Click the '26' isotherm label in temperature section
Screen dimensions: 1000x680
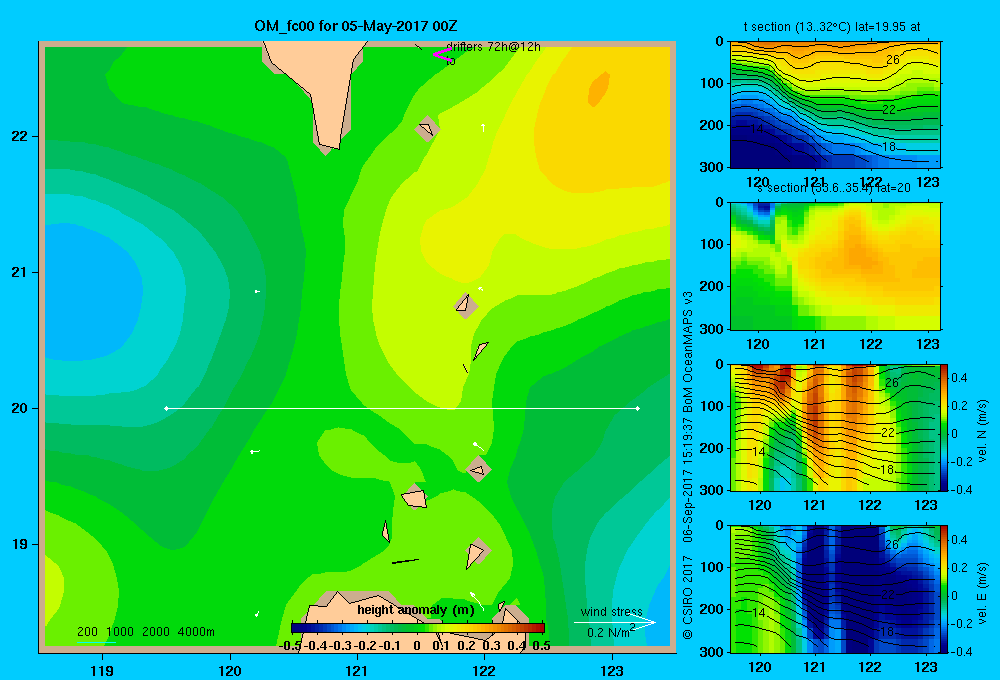click(893, 60)
